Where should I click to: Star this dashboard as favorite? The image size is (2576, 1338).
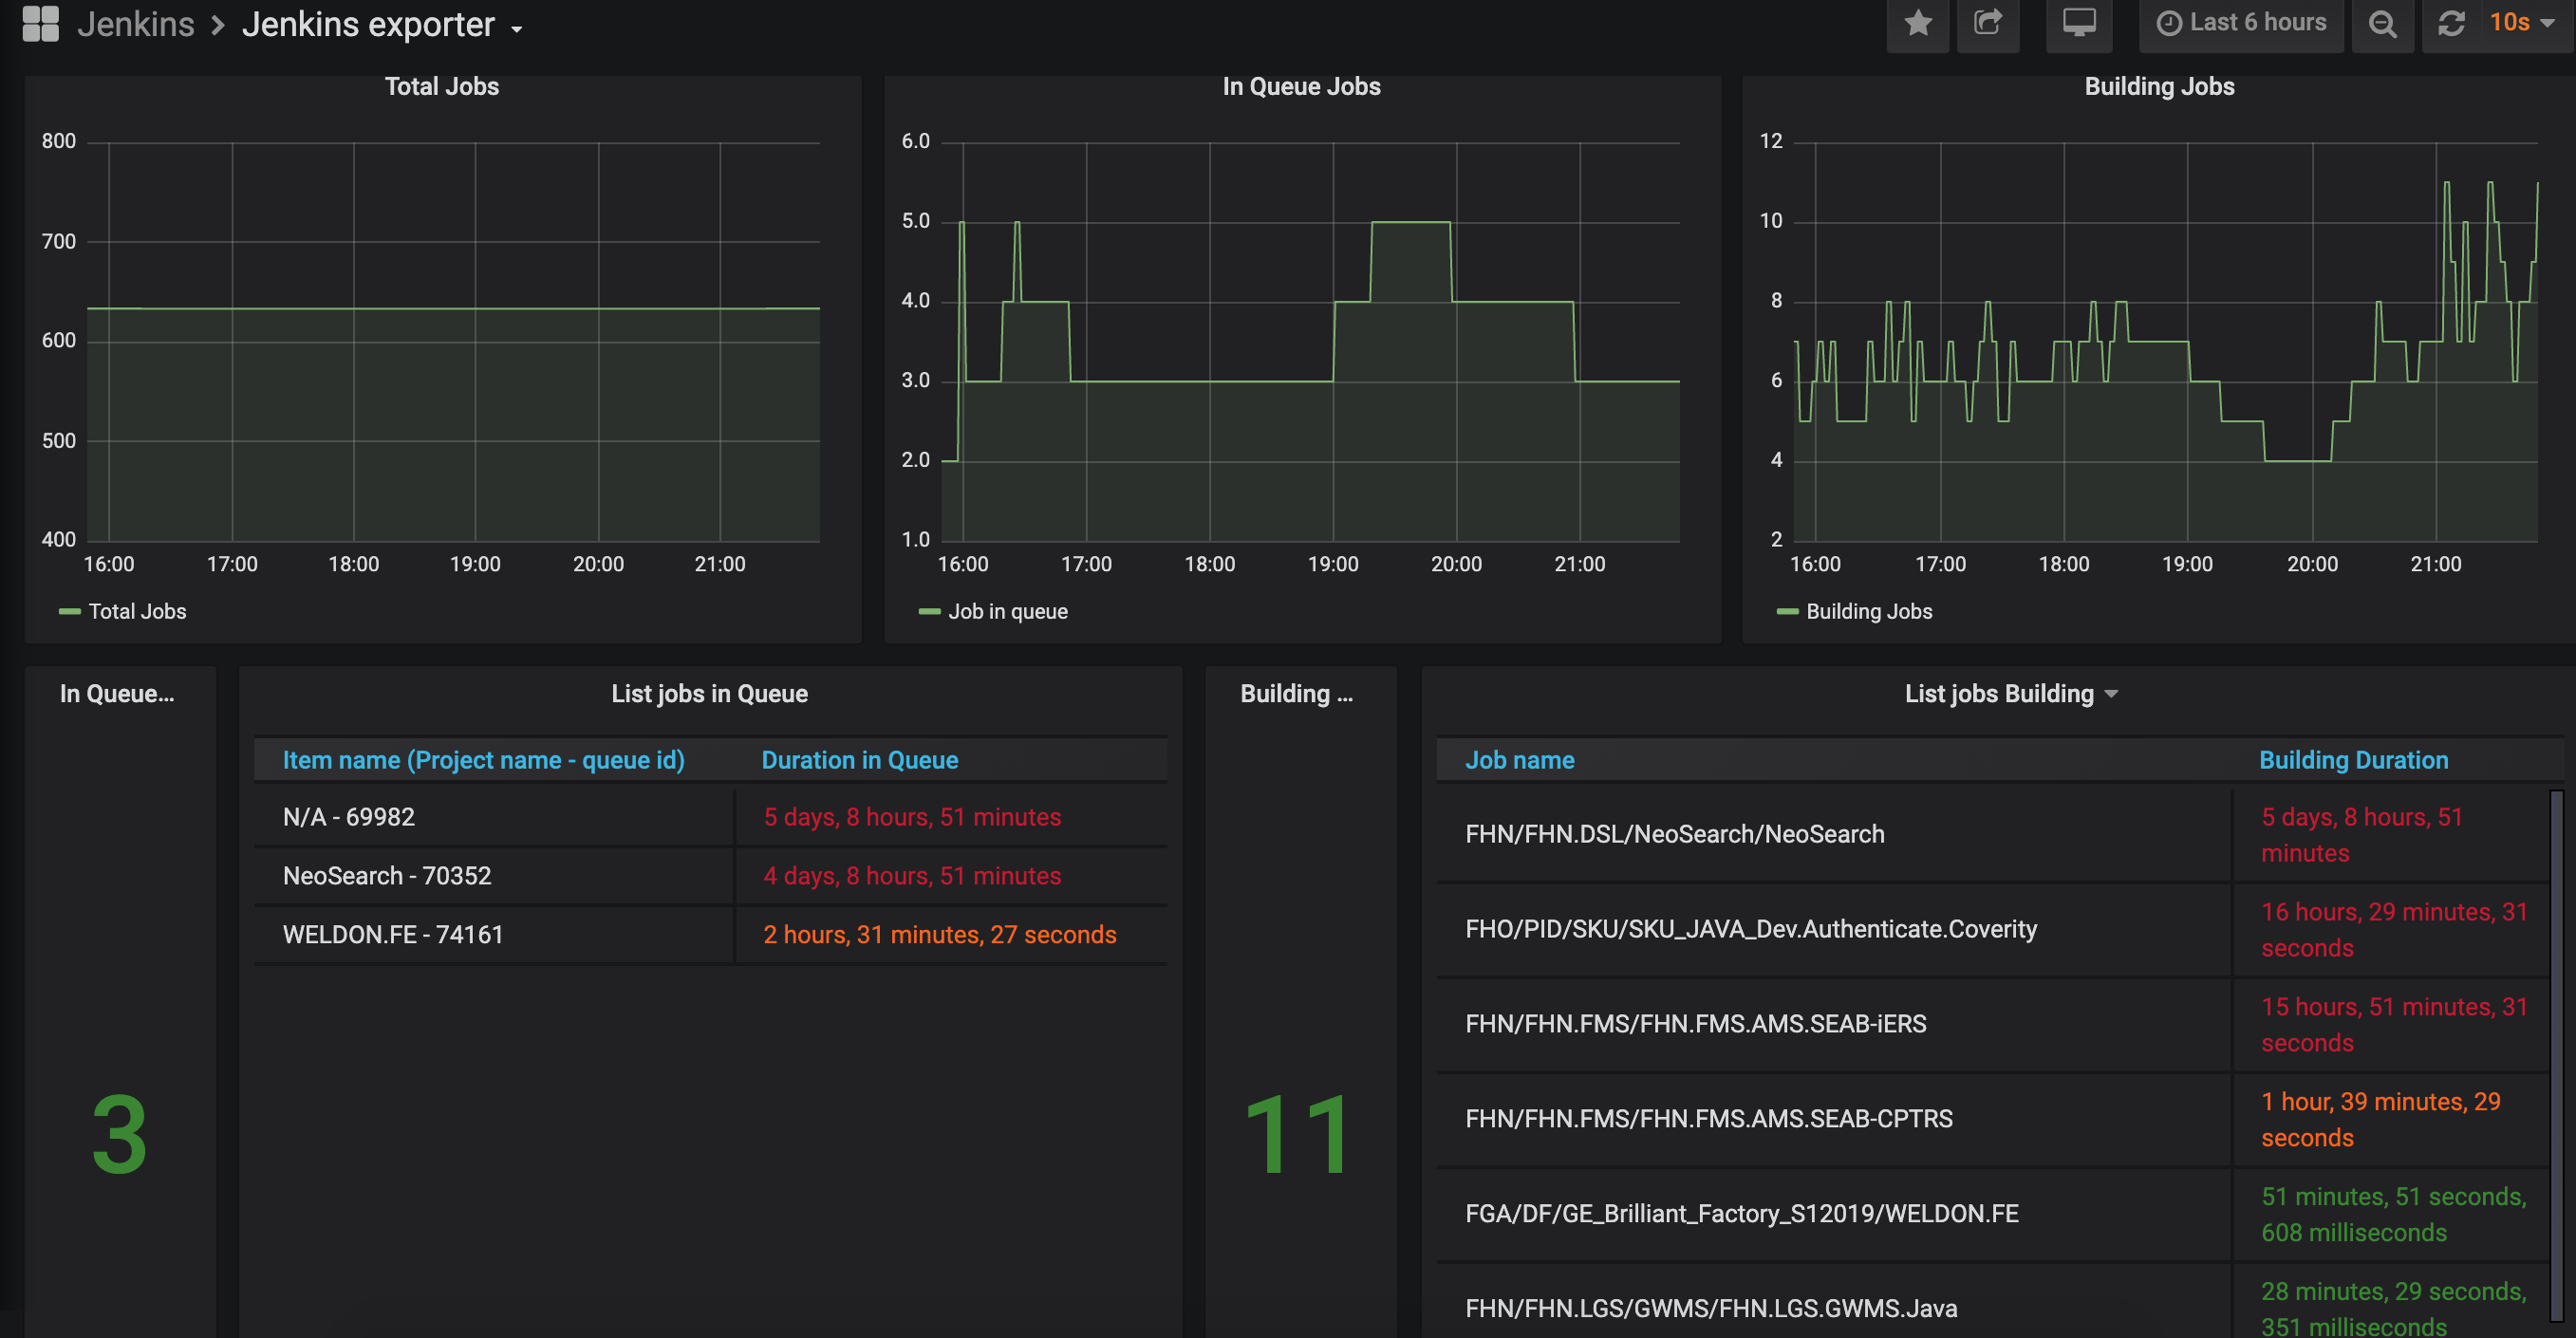click(x=1917, y=23)
